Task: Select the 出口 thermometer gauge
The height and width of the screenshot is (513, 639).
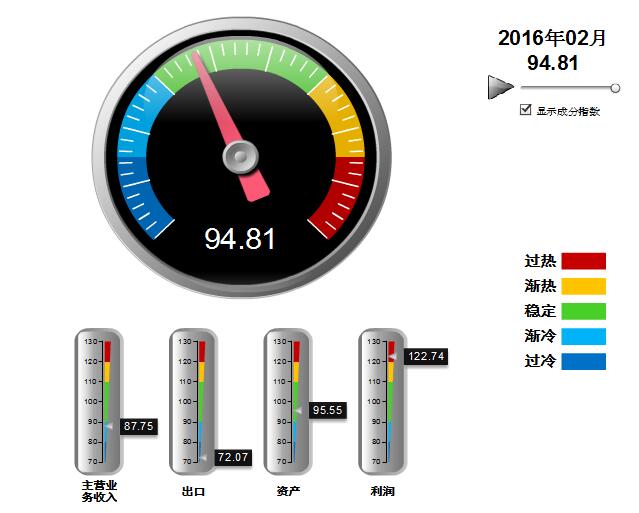Action: coord(193,401)
